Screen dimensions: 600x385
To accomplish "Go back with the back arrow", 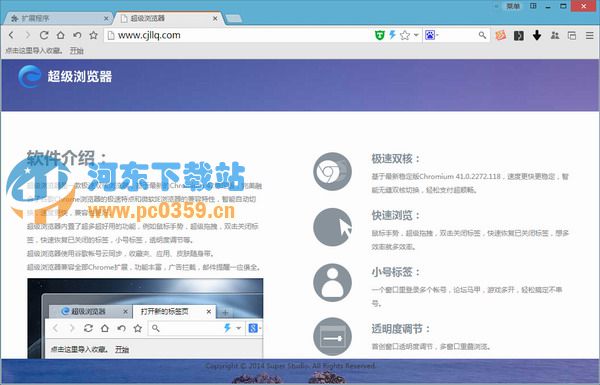I will point(11,35).
